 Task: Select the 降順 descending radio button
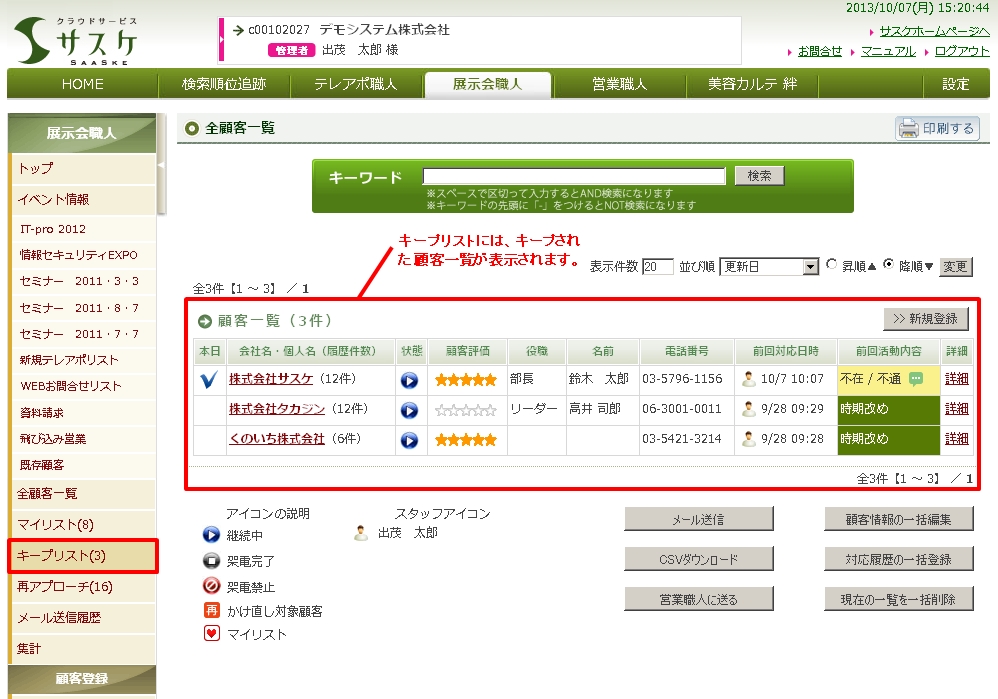(x=889, y=266)
